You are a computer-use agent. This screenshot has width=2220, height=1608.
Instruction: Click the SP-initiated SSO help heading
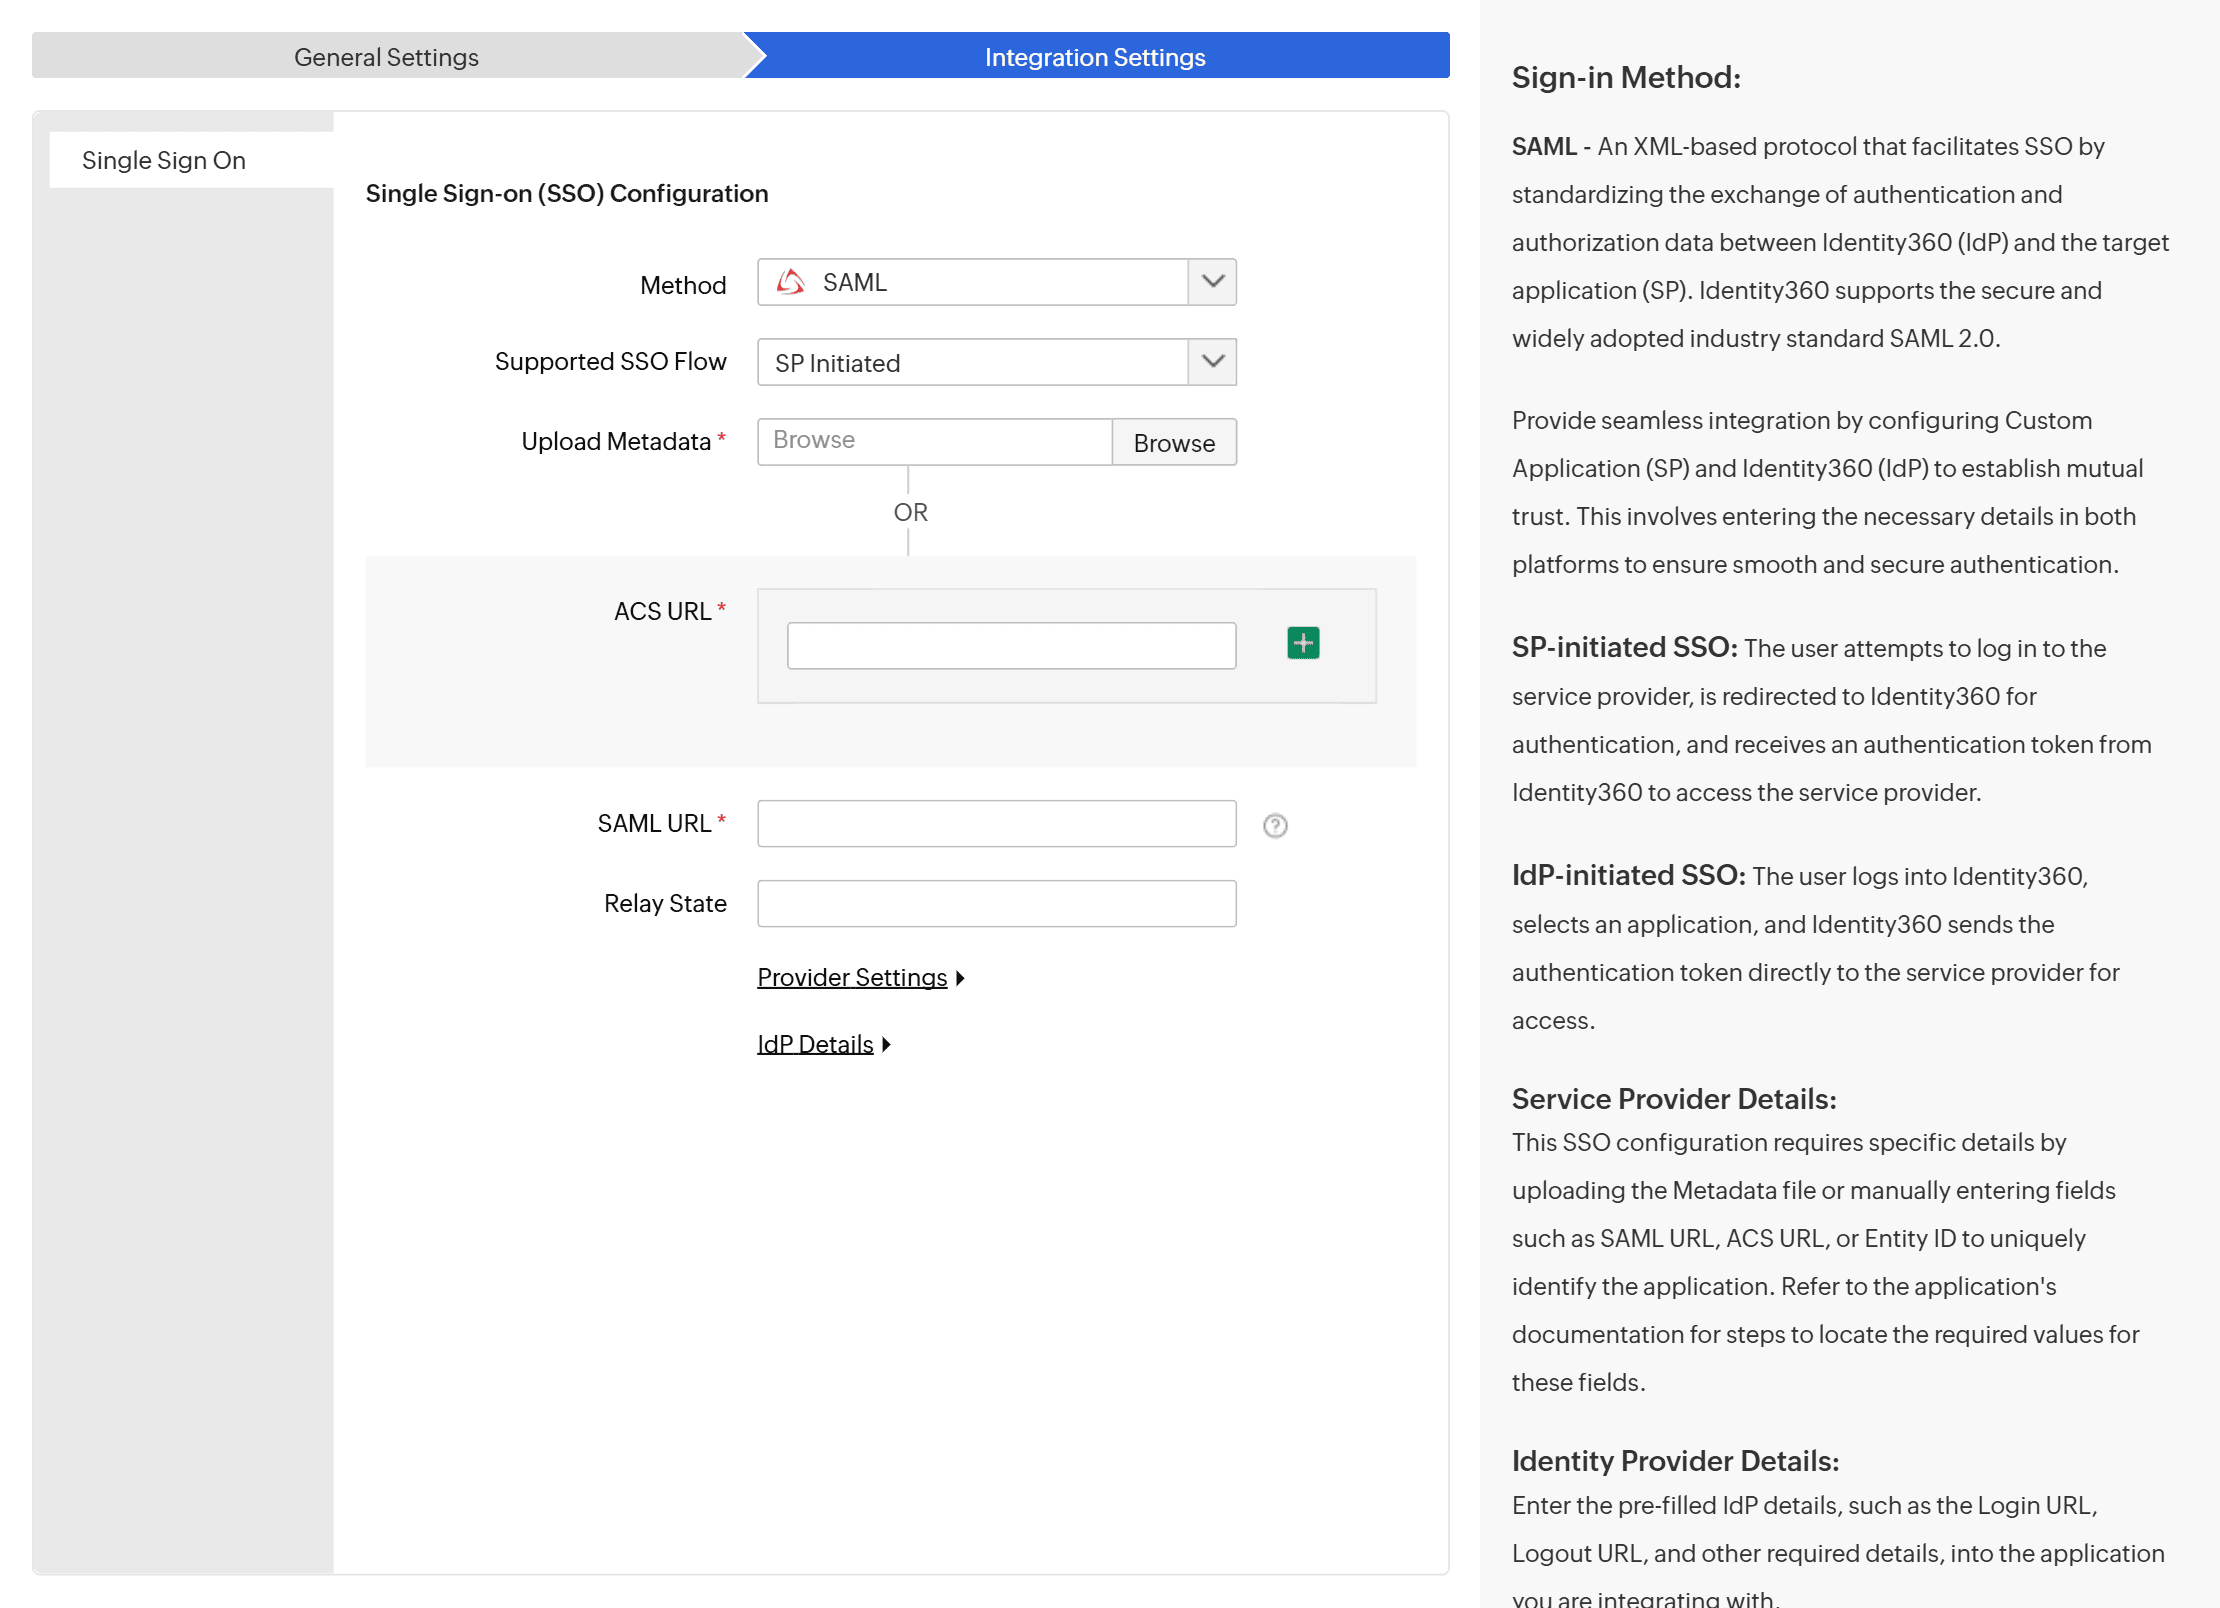click(x=1625, y=647)
